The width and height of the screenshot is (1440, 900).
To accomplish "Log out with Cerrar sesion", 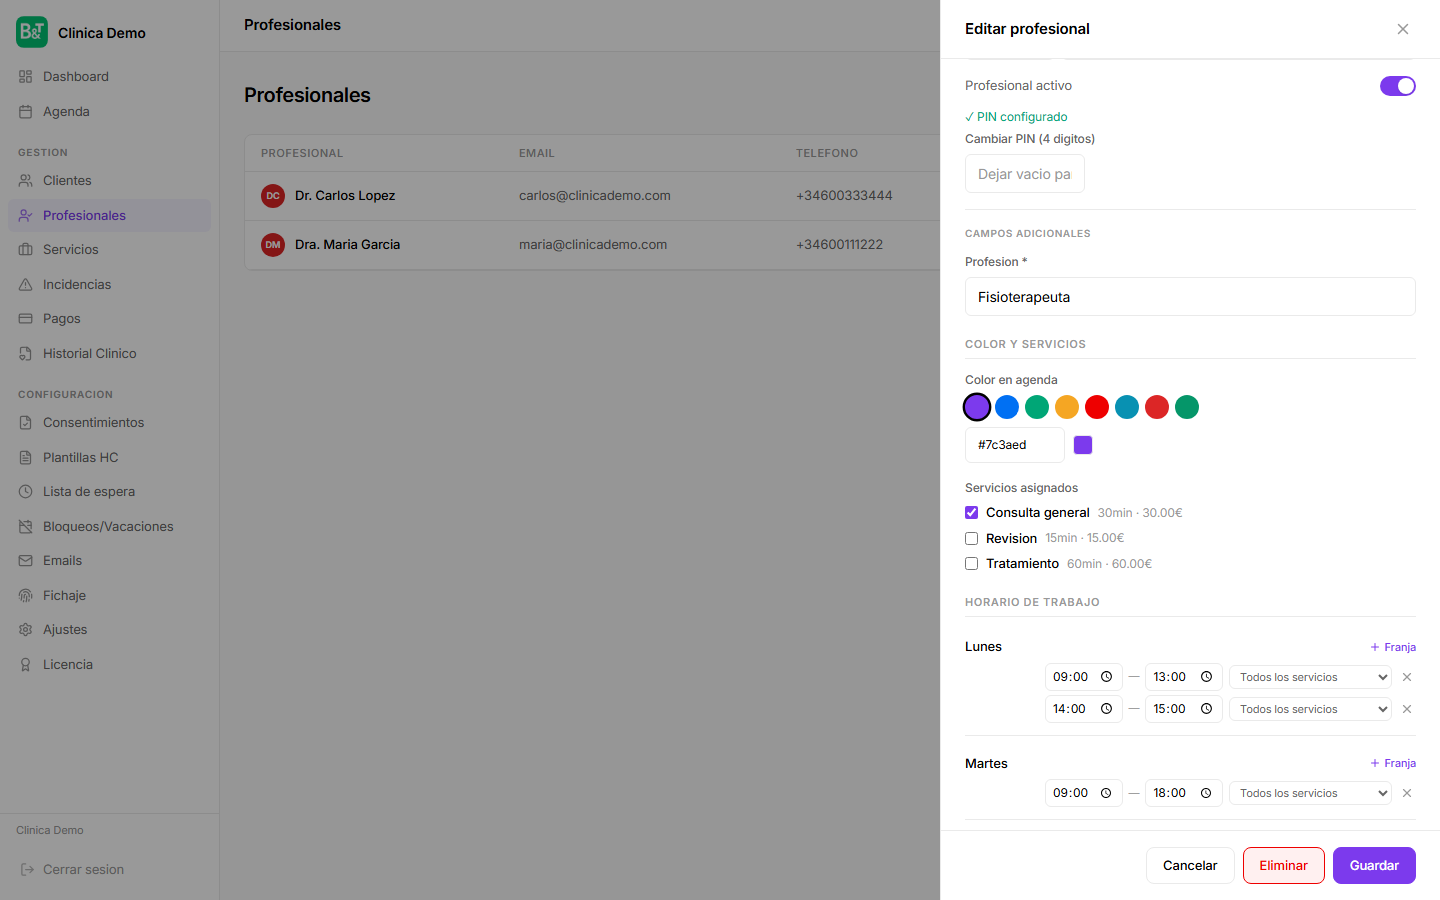I will click(x=109, y=870).
